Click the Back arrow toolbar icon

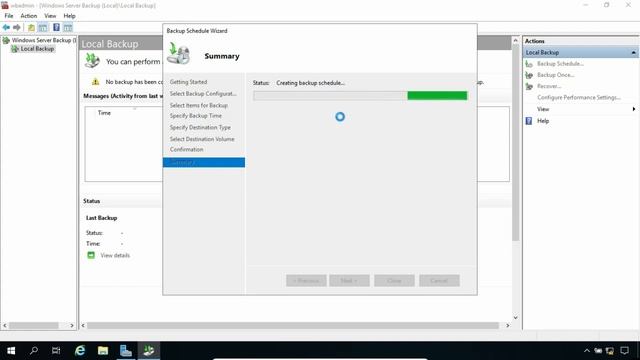(6, 27)
